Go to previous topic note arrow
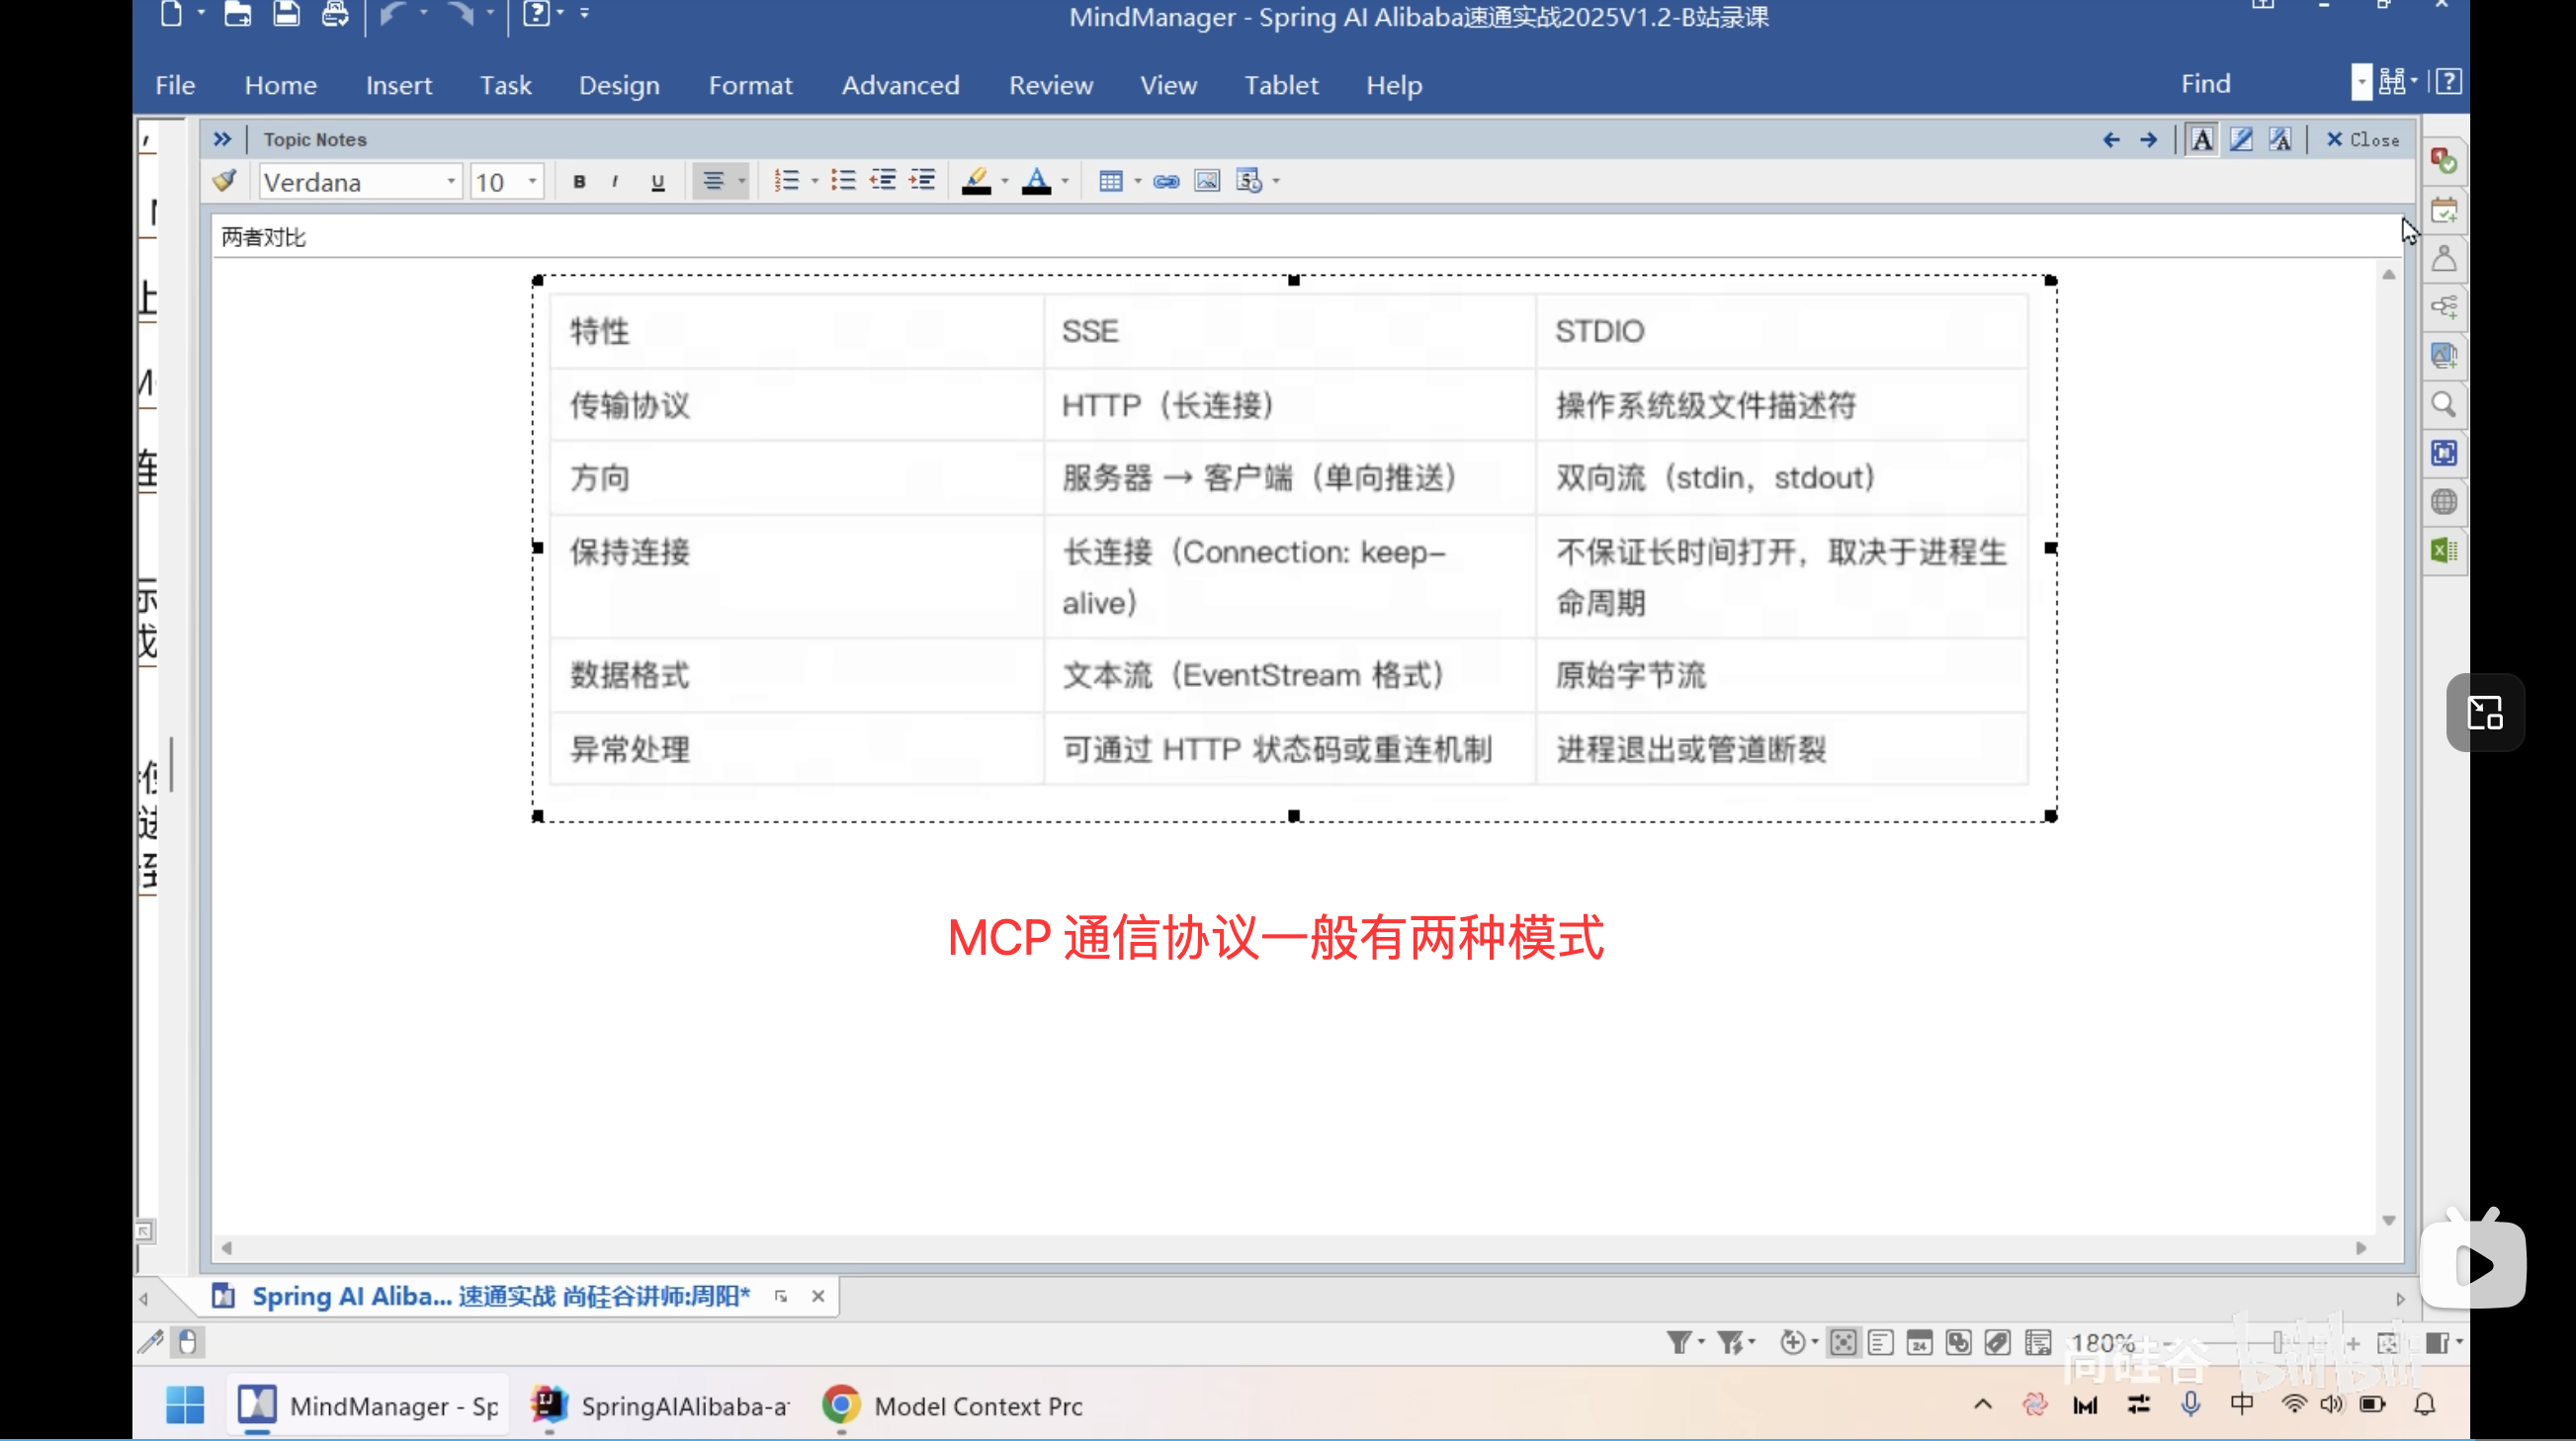The height and width of the screenshot is (1441, 2576). tap(2111, 140)
